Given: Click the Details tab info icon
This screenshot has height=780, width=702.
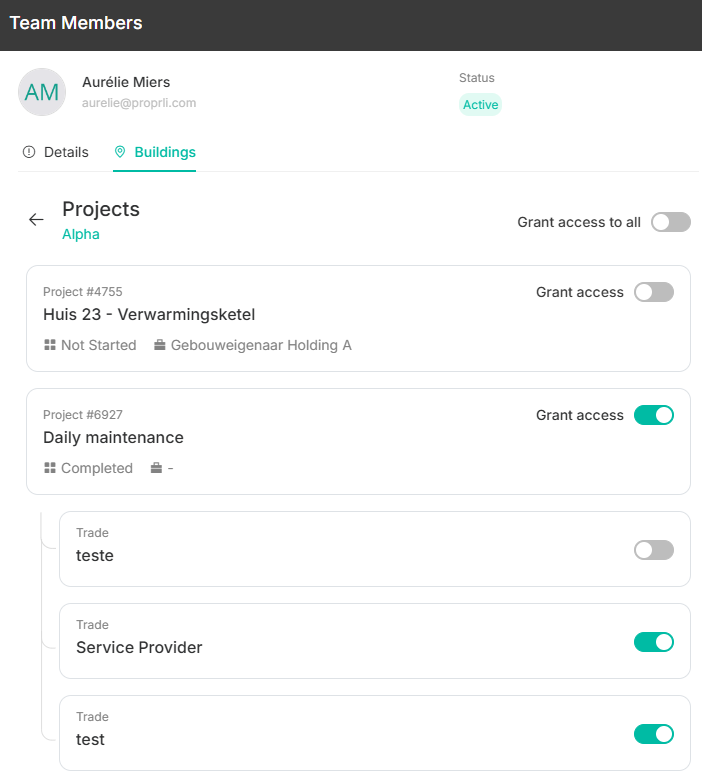Looking at the screenshot, I should click(29, 152).
